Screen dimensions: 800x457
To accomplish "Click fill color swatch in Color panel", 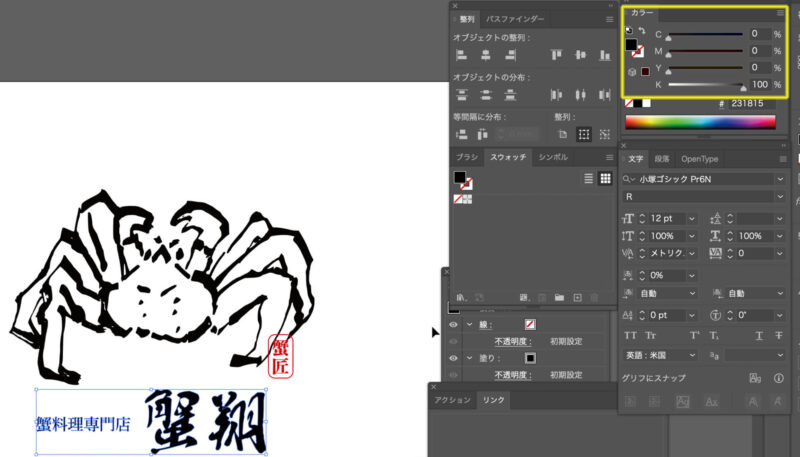I will 631,44.
